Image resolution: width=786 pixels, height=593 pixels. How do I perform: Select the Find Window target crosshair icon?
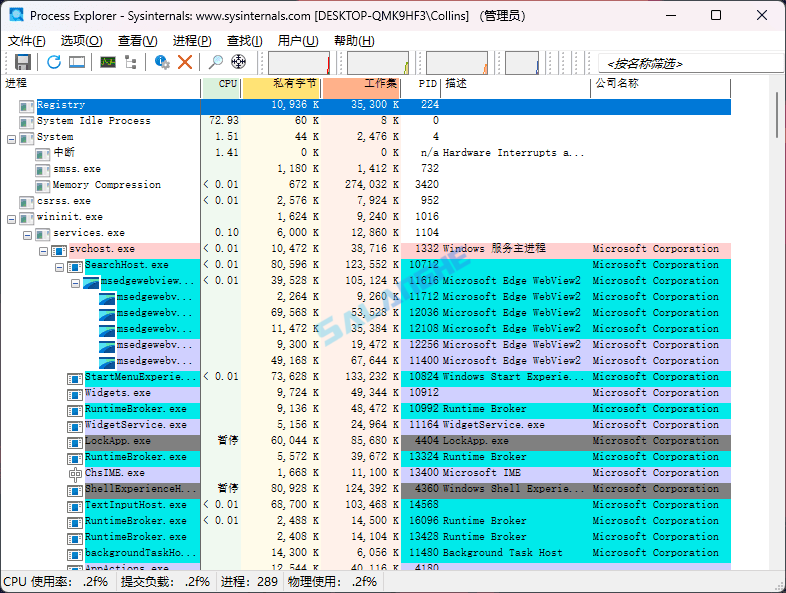238,62
